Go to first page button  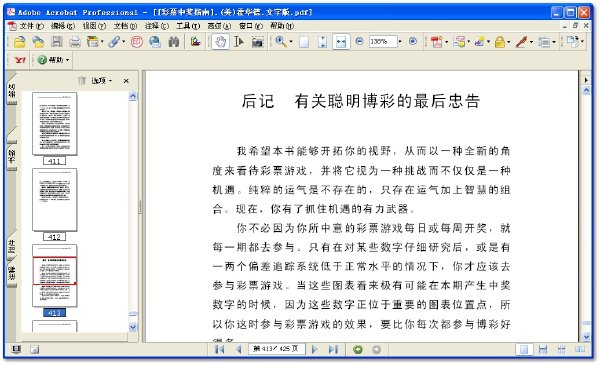pos(220,349)
